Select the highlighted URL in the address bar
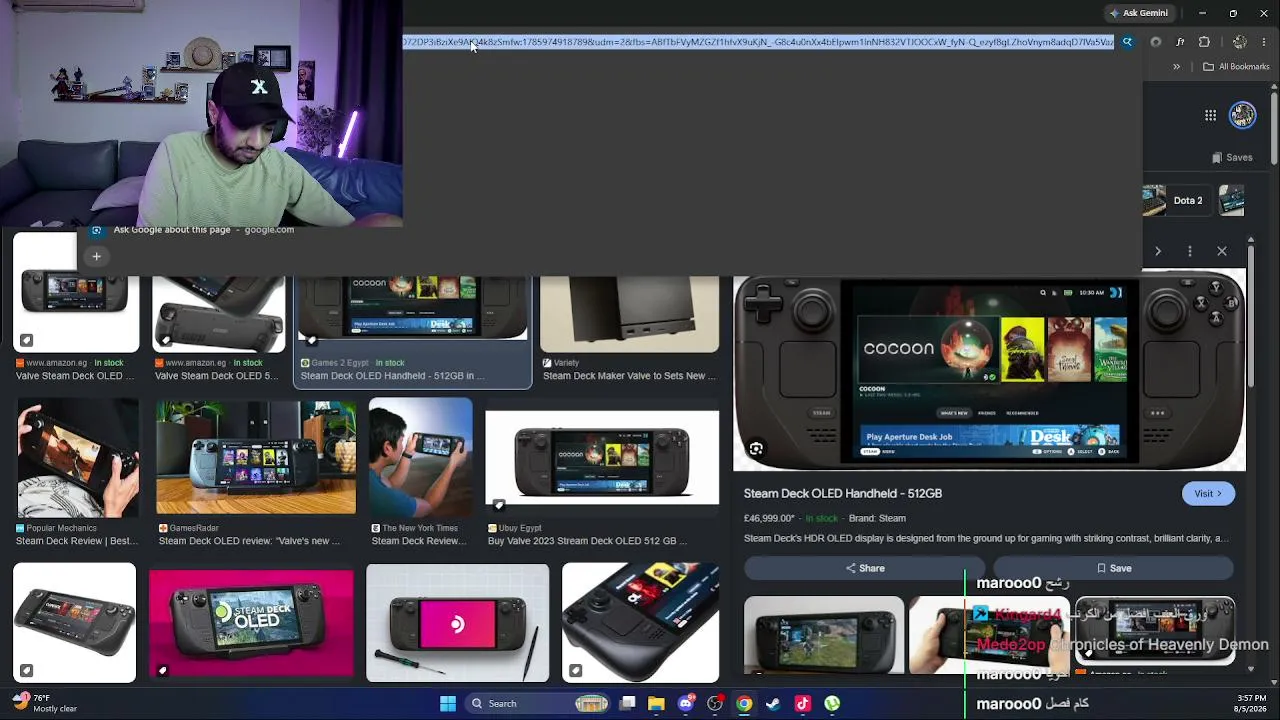Image resolution: width=1280 pixels, height=720 pixels. [x=758, y=42]
